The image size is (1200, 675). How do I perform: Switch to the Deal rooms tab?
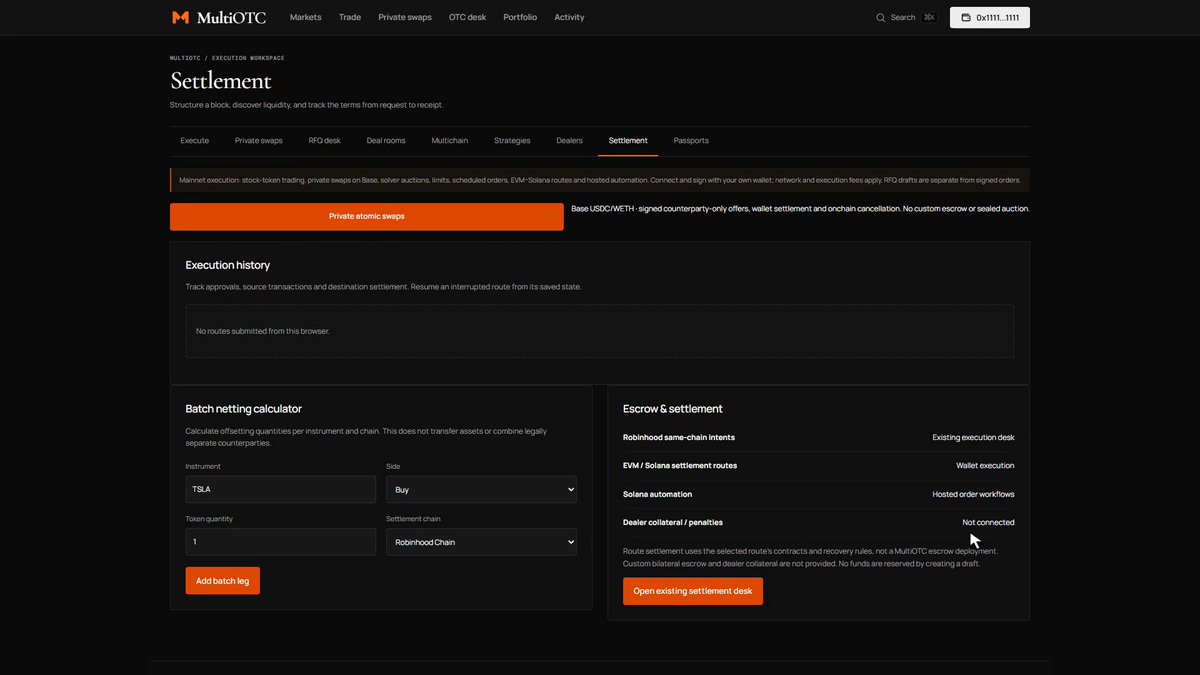click(x=386, y=141)
